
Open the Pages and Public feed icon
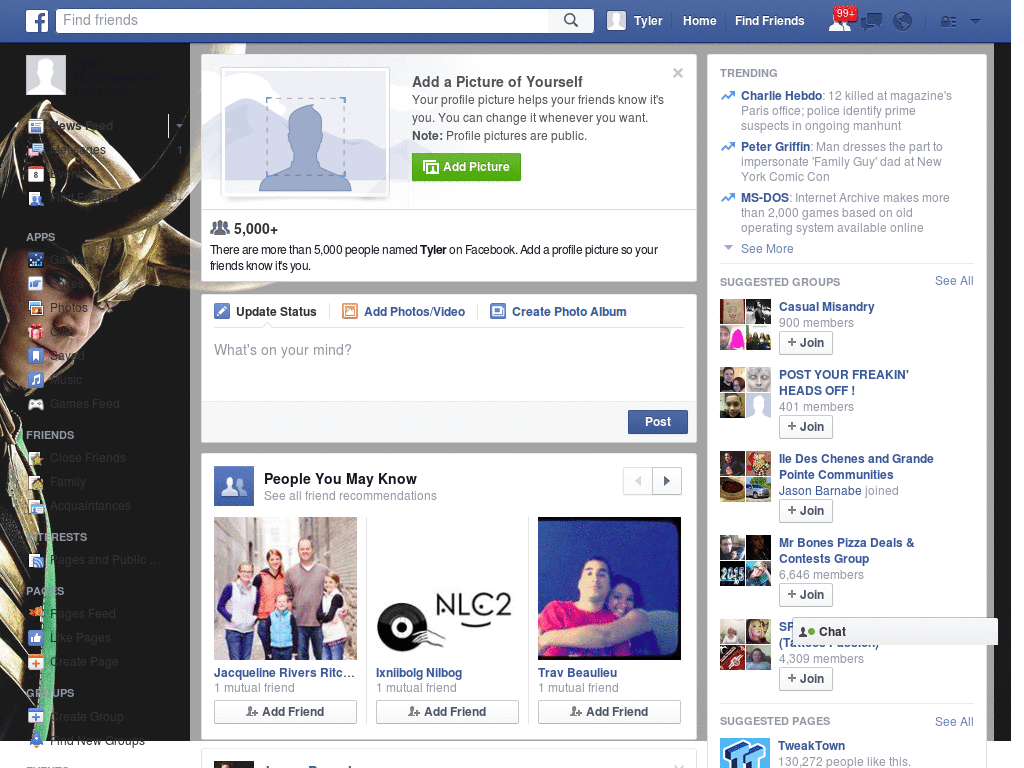tap(36, 560)
